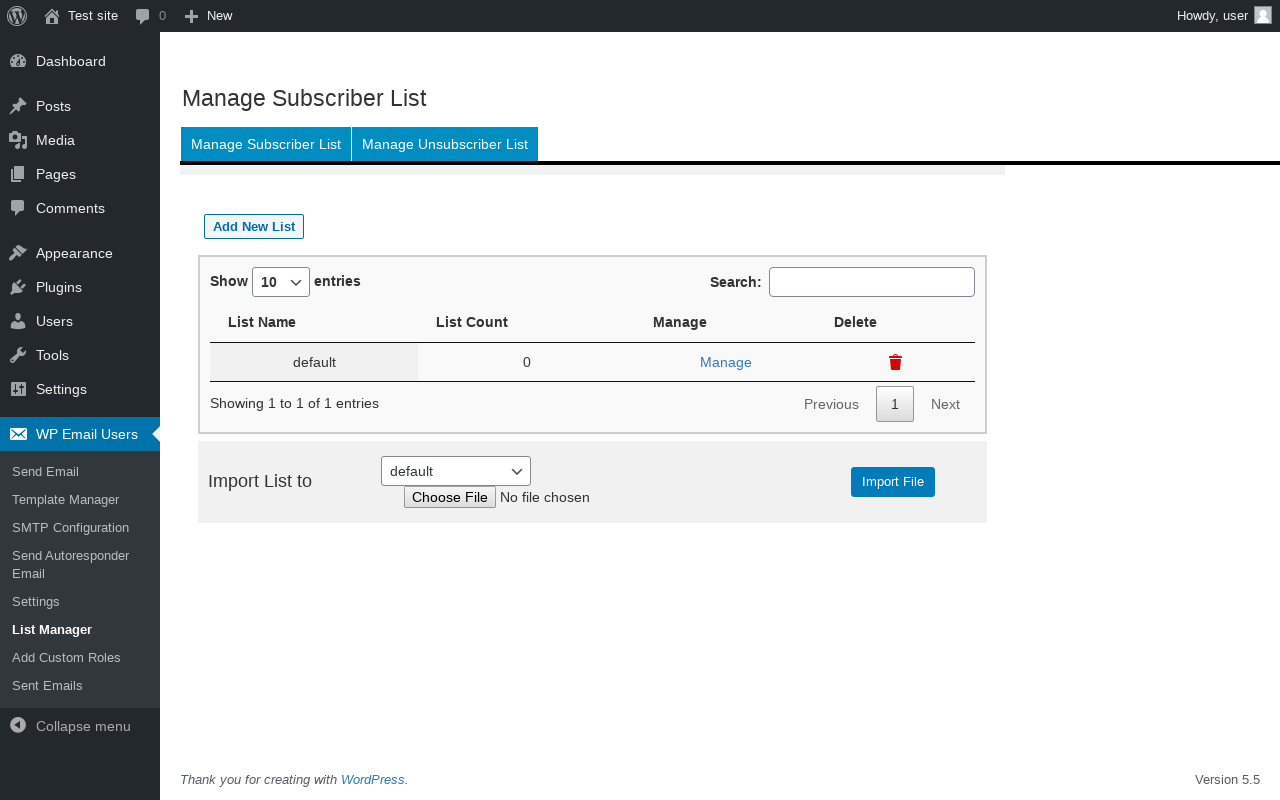
Task: Expand the Show entries dropdown
Action: [281, 282]
